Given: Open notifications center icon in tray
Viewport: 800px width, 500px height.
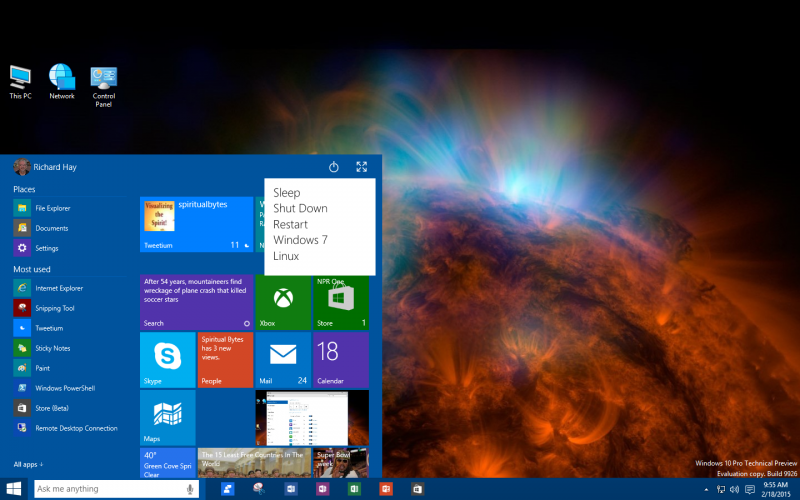Looking at the screenshot, I should 749,489.
